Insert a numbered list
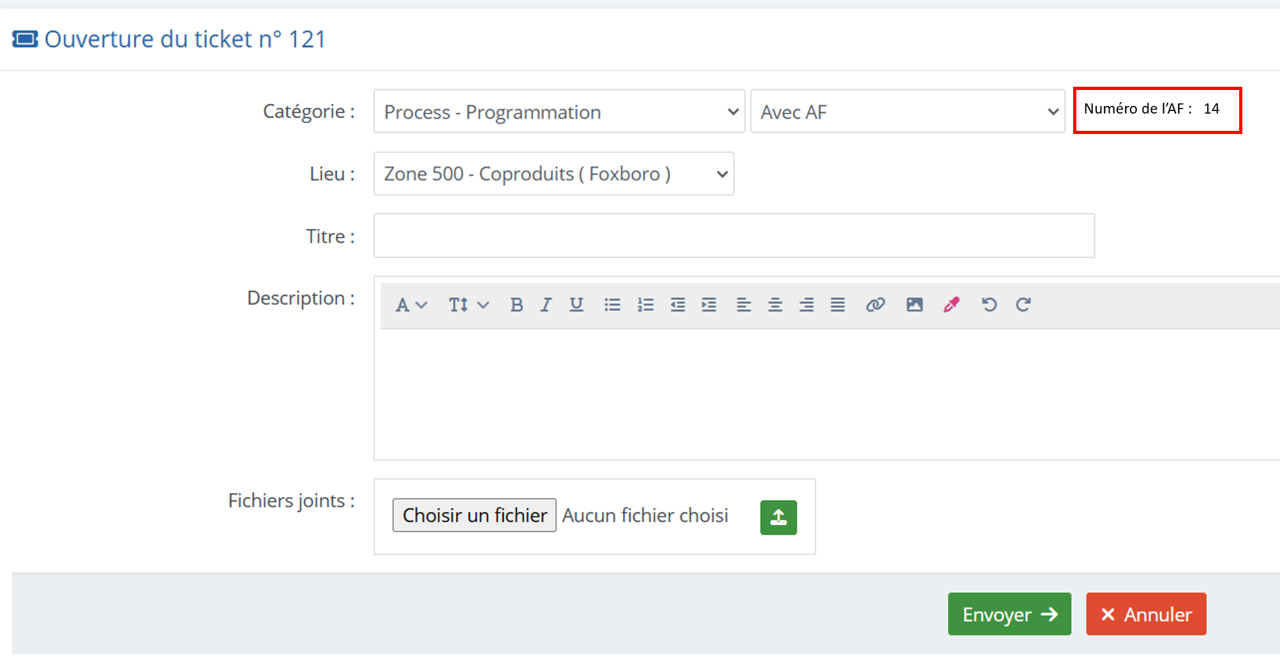Image resolution: width=1280 pixels, height=668 pixels. coord(645,305)
